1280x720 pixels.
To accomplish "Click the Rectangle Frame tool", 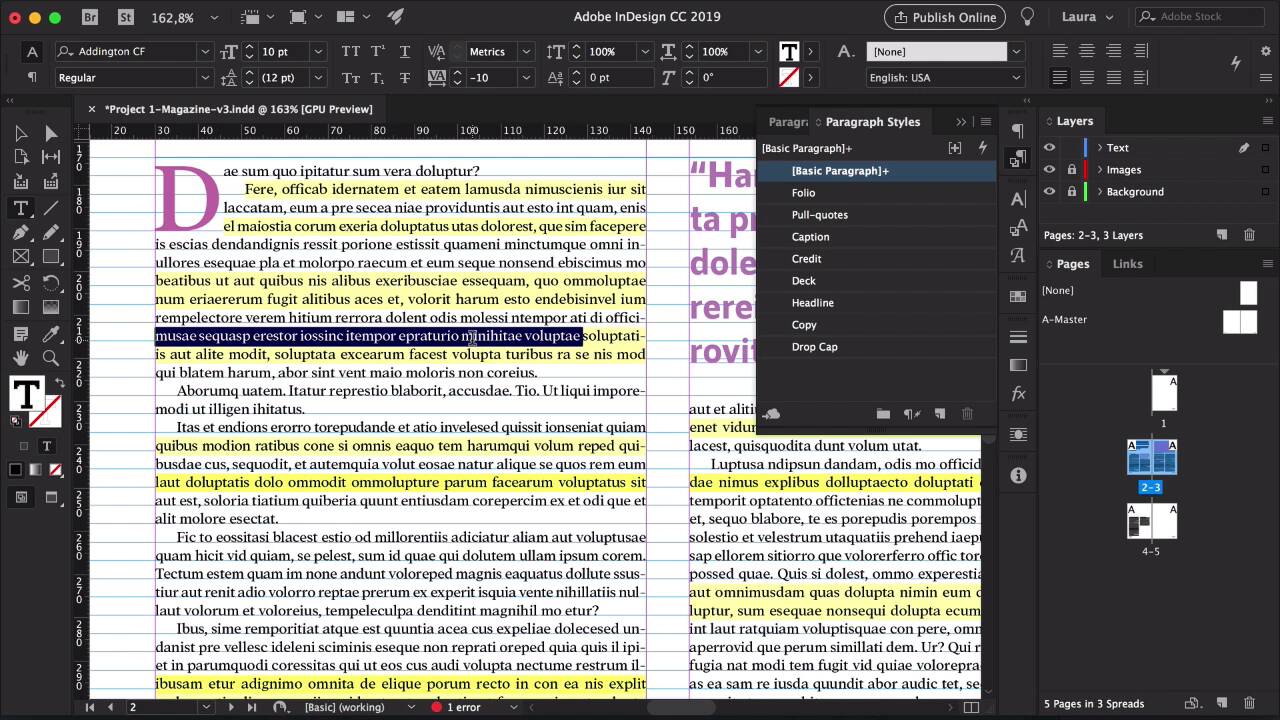I will point(20,258).
